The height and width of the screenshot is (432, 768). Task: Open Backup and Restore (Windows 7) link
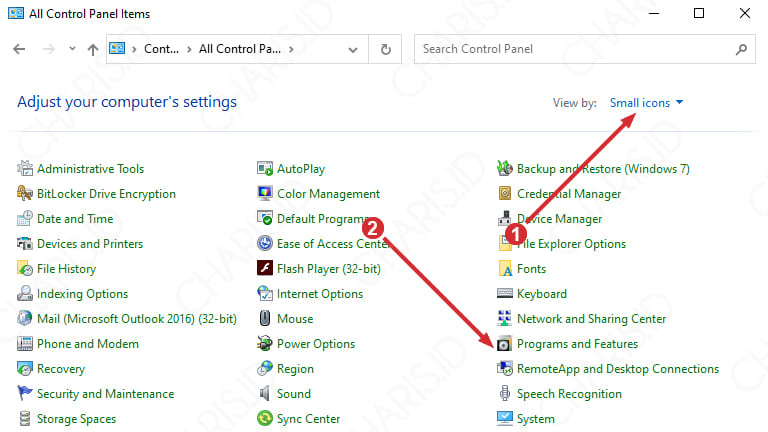click(x=603, y=169)
